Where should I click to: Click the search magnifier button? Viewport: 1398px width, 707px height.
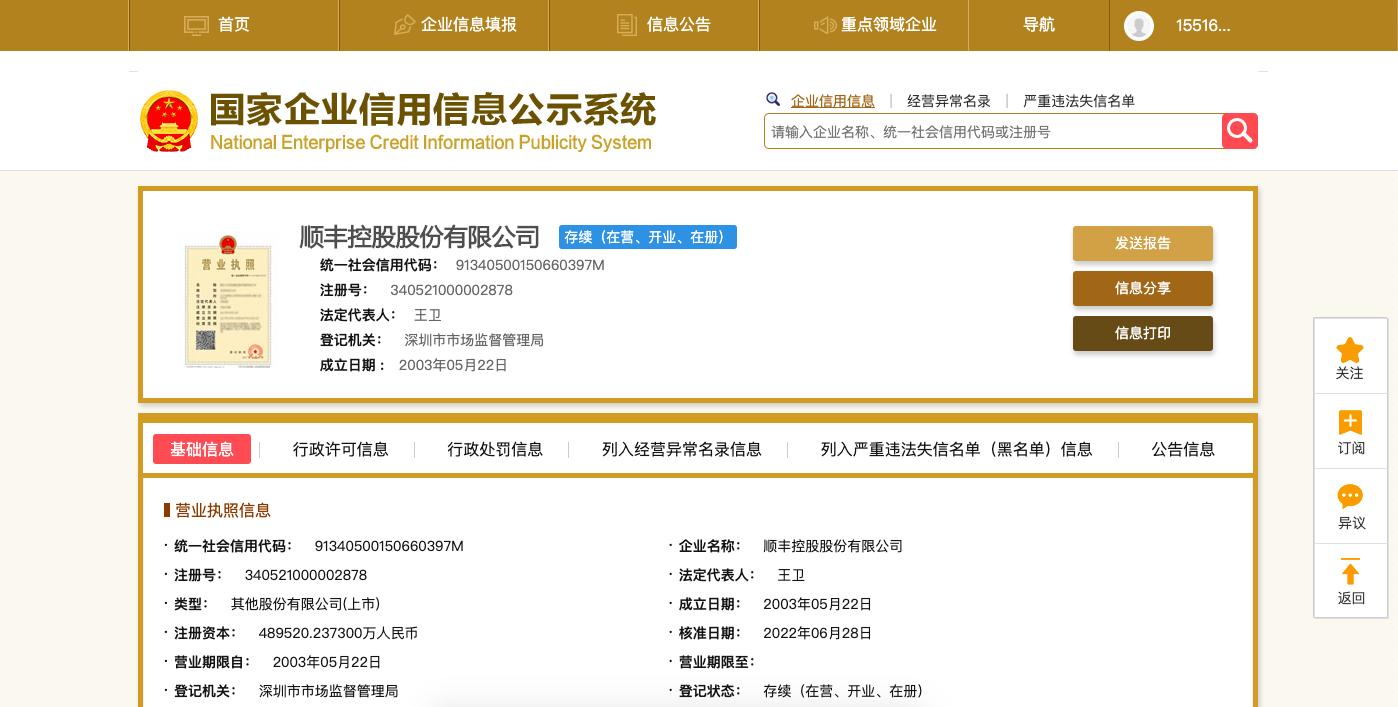pos(1240,131)
